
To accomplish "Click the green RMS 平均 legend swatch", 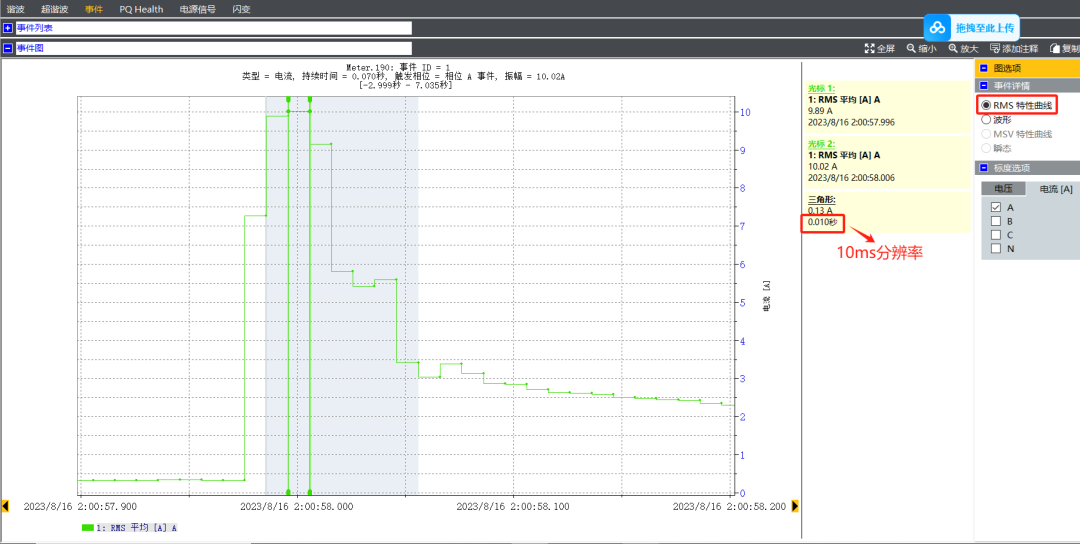I will pos(88,527).
